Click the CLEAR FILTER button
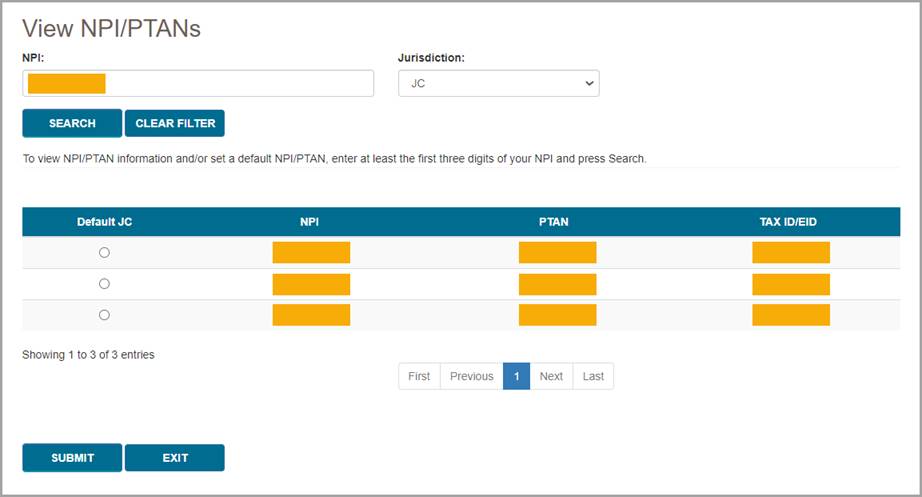The height and width of the screenshot is (497, 922). click(175, 123)
